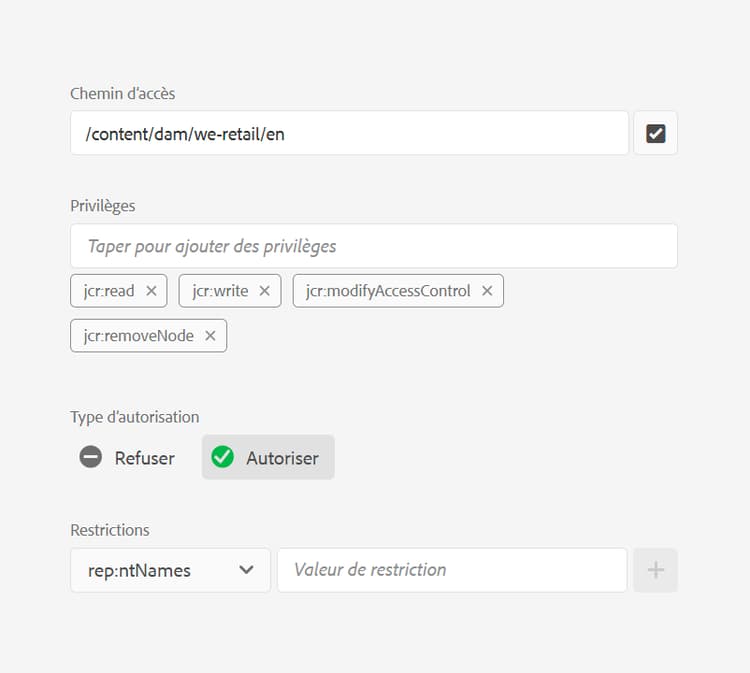Image resolution: width=750 pixels, height=673 pixels.
Task: Remove the jcr:write privilege tag
Action: 265,291
